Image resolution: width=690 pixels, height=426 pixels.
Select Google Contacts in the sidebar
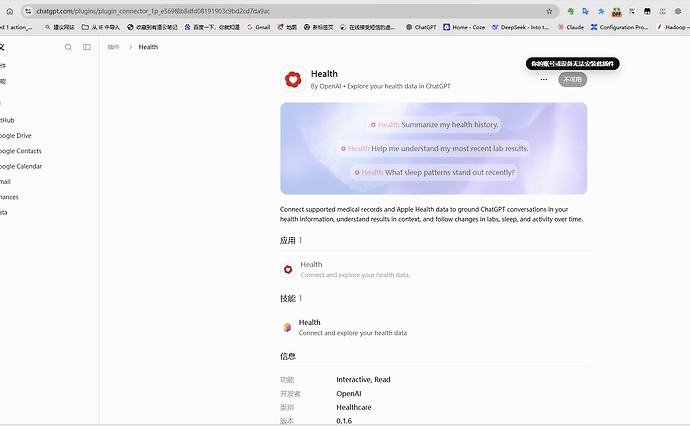(21, 151)
